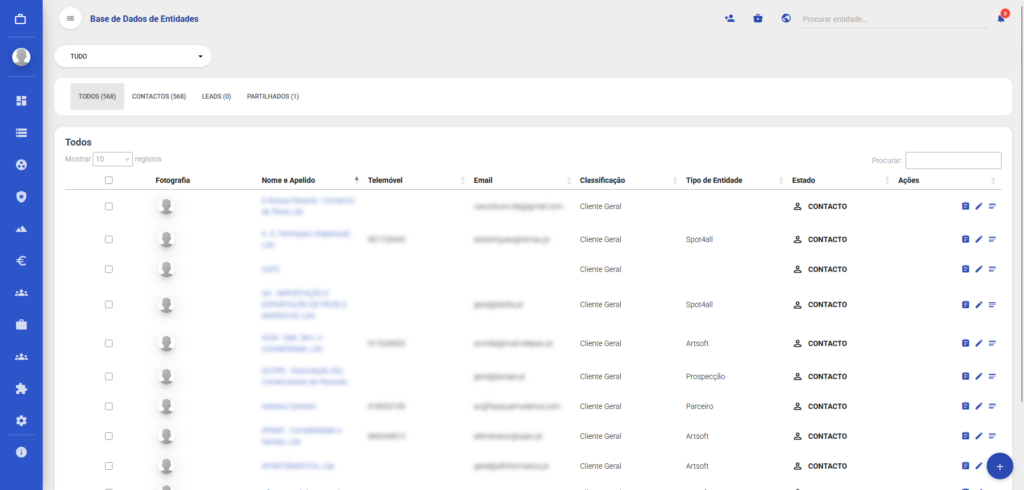Click the Prospecção entity type cell
The image size is (1024, 490).
tap(705, 376)
